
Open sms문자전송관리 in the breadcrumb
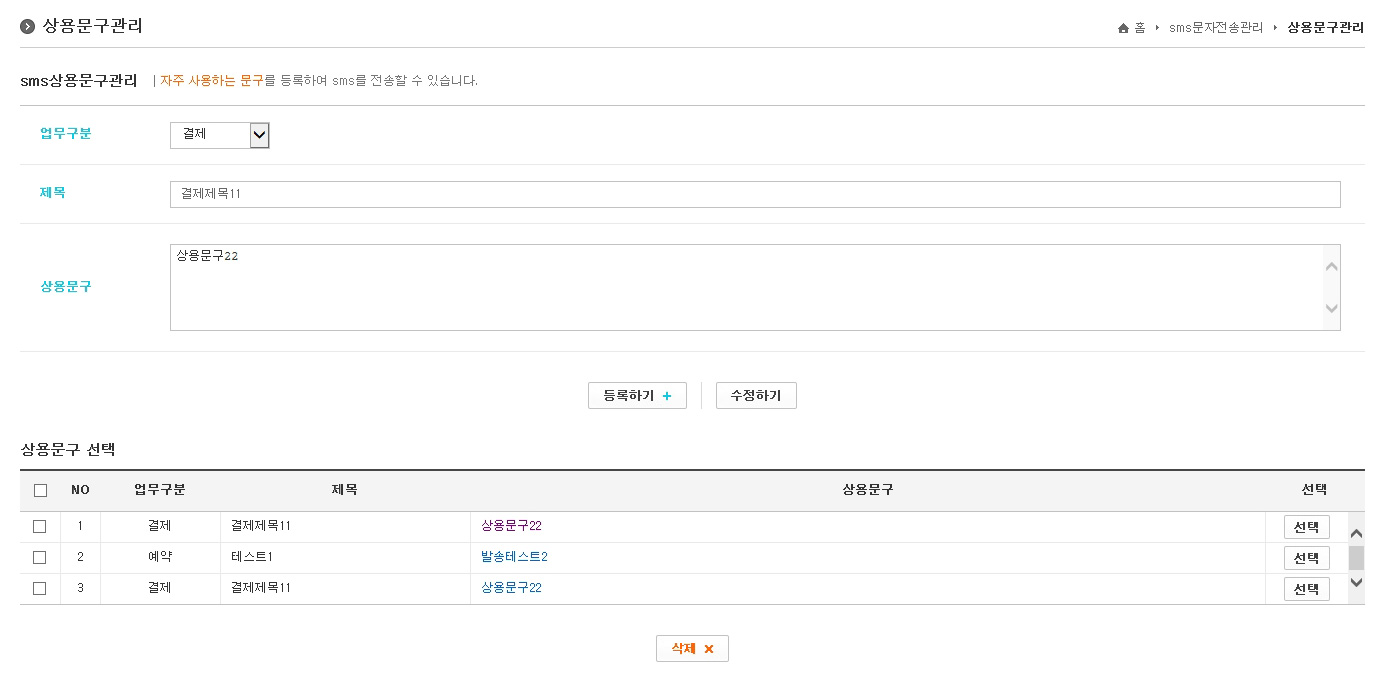tap(1215, 28)
